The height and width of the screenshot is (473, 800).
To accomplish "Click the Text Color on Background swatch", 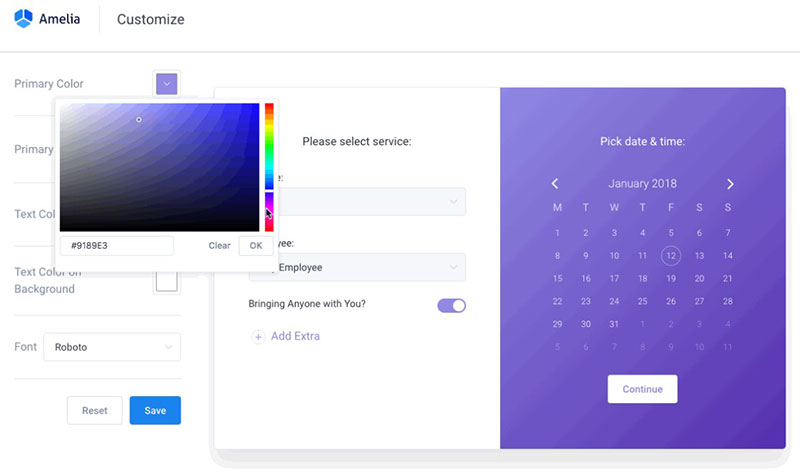I will [167, 282].
